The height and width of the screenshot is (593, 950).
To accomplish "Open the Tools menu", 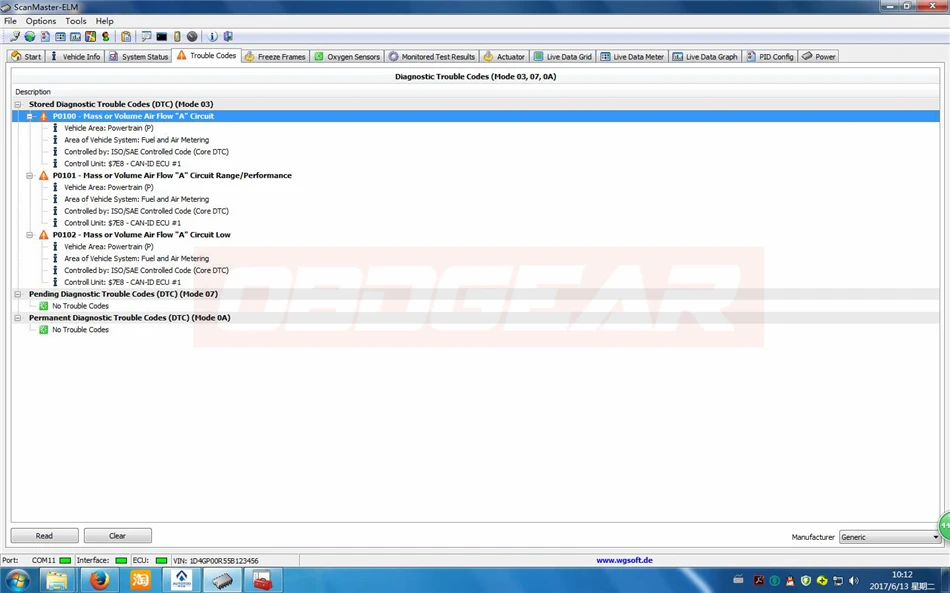I will 76,21.
